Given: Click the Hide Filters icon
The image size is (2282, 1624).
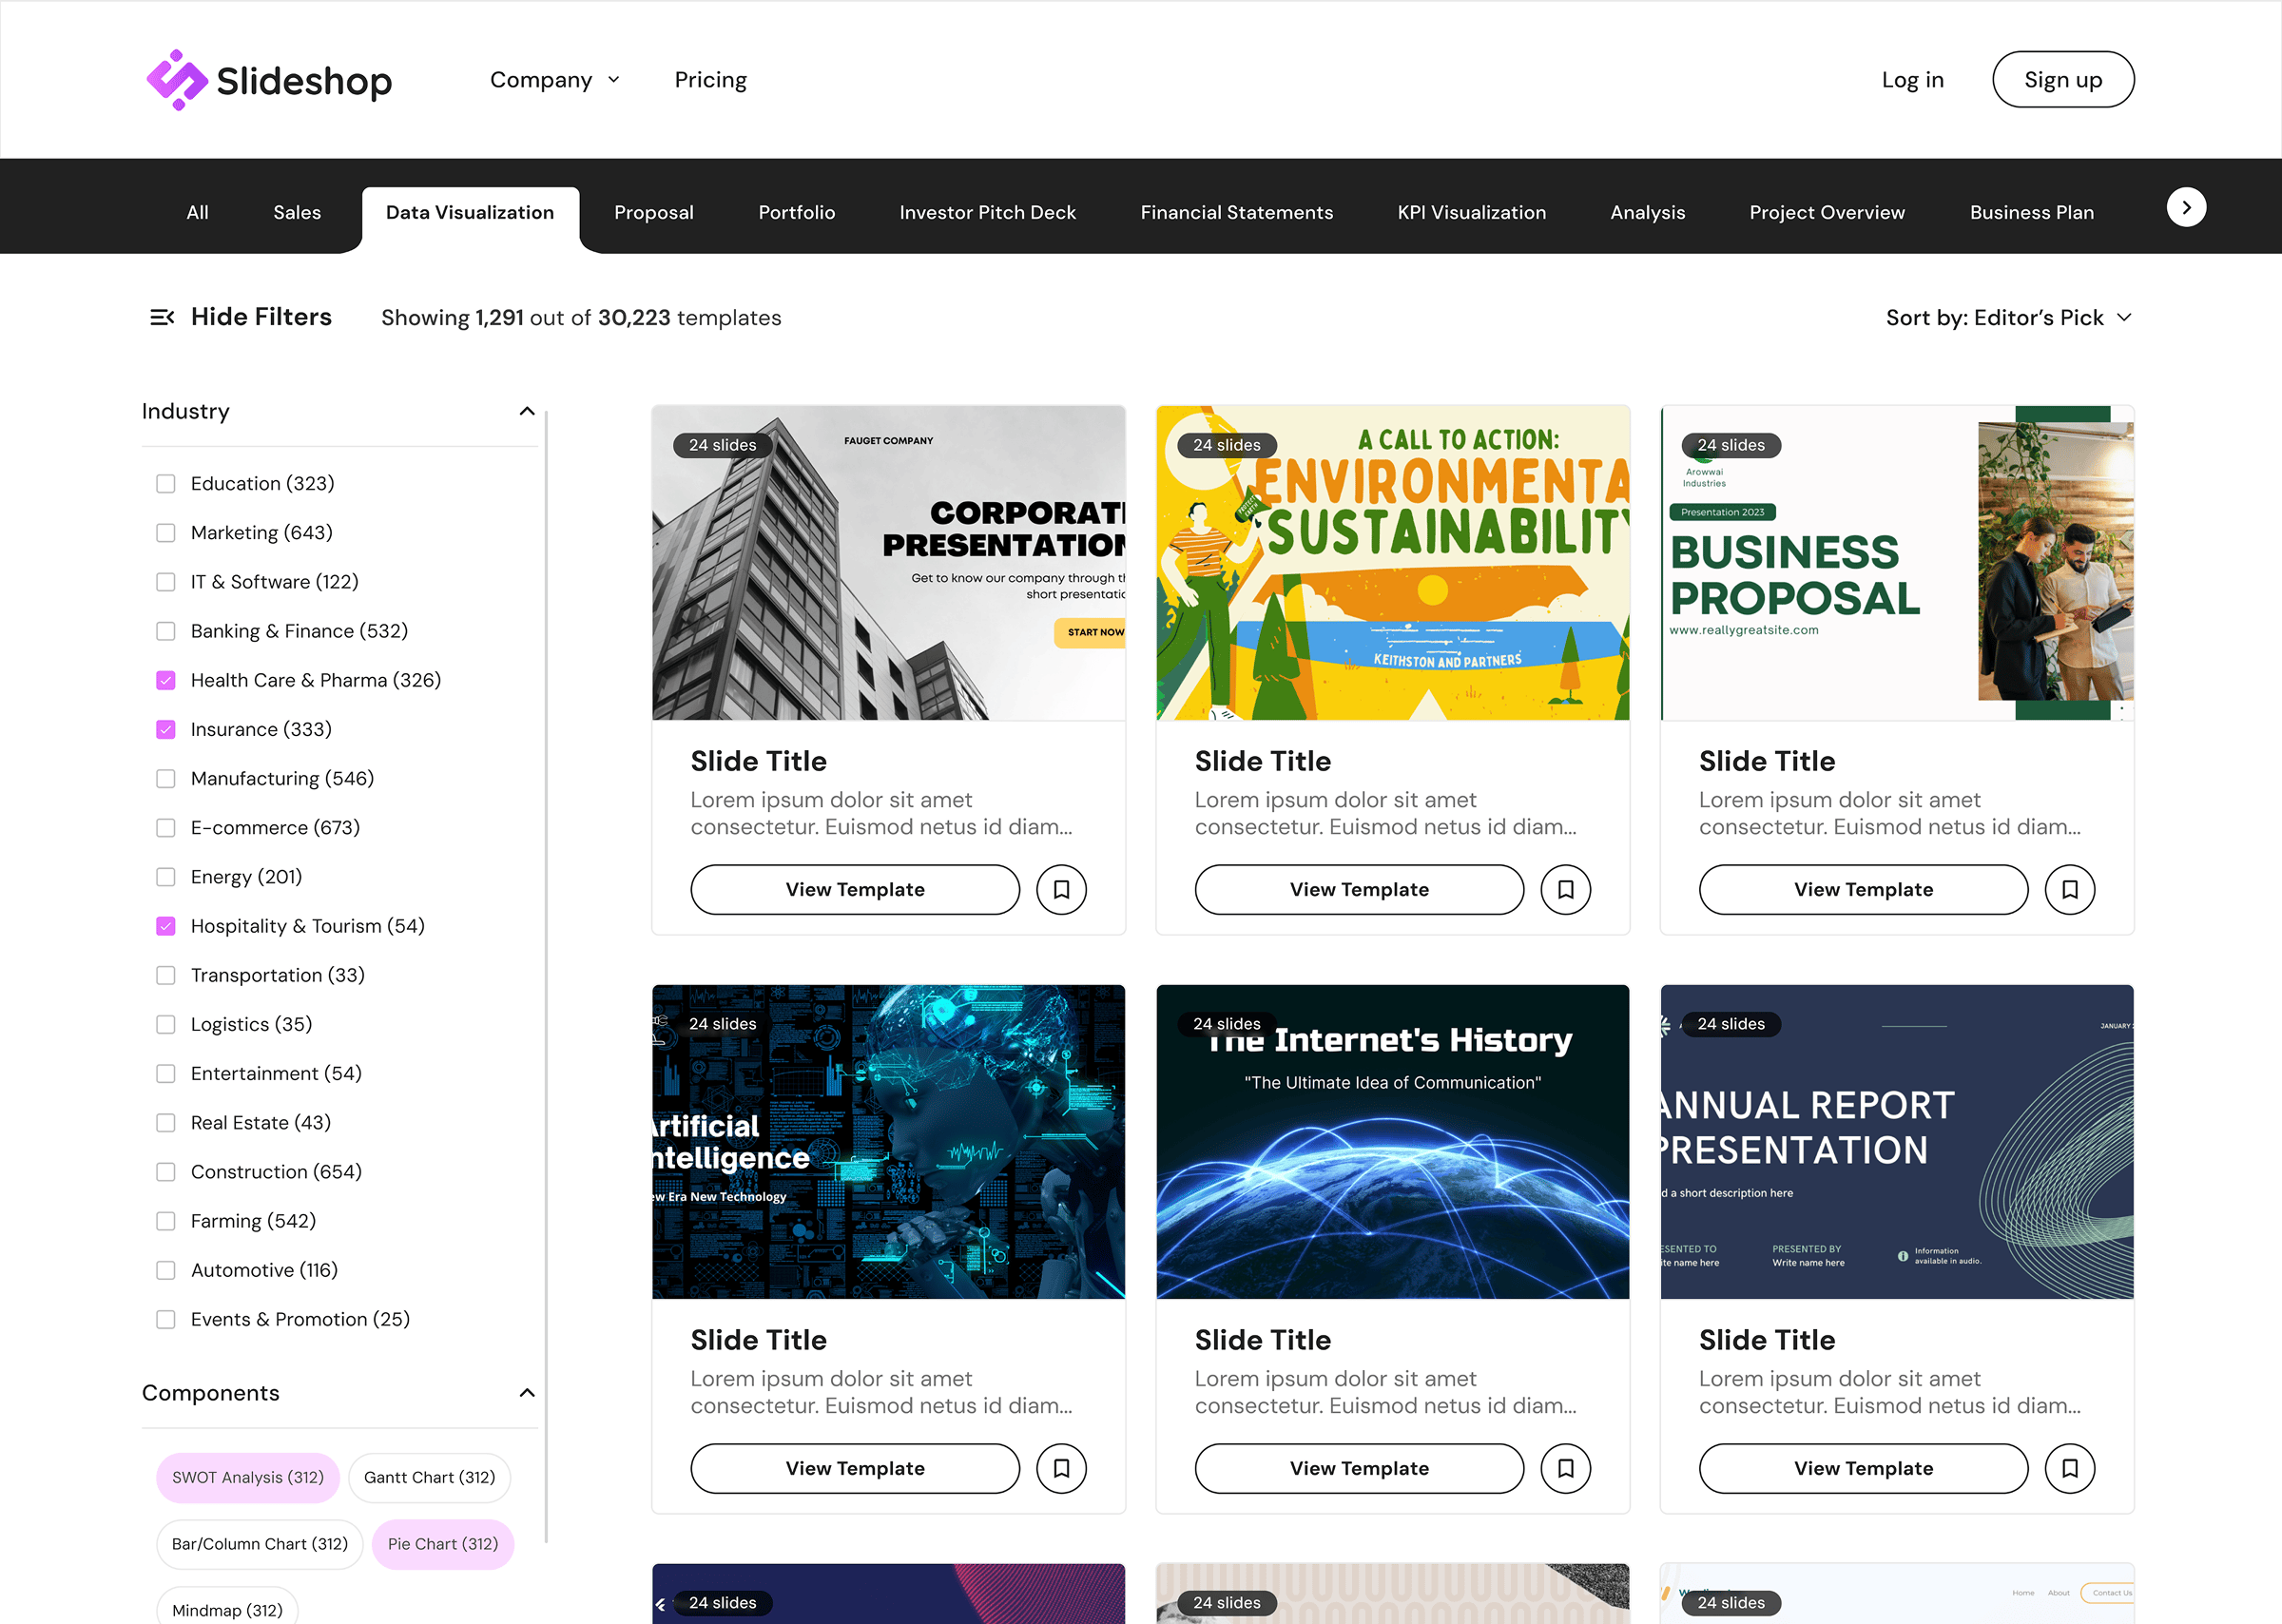Looking at the screenshot, I should point(162,317).
